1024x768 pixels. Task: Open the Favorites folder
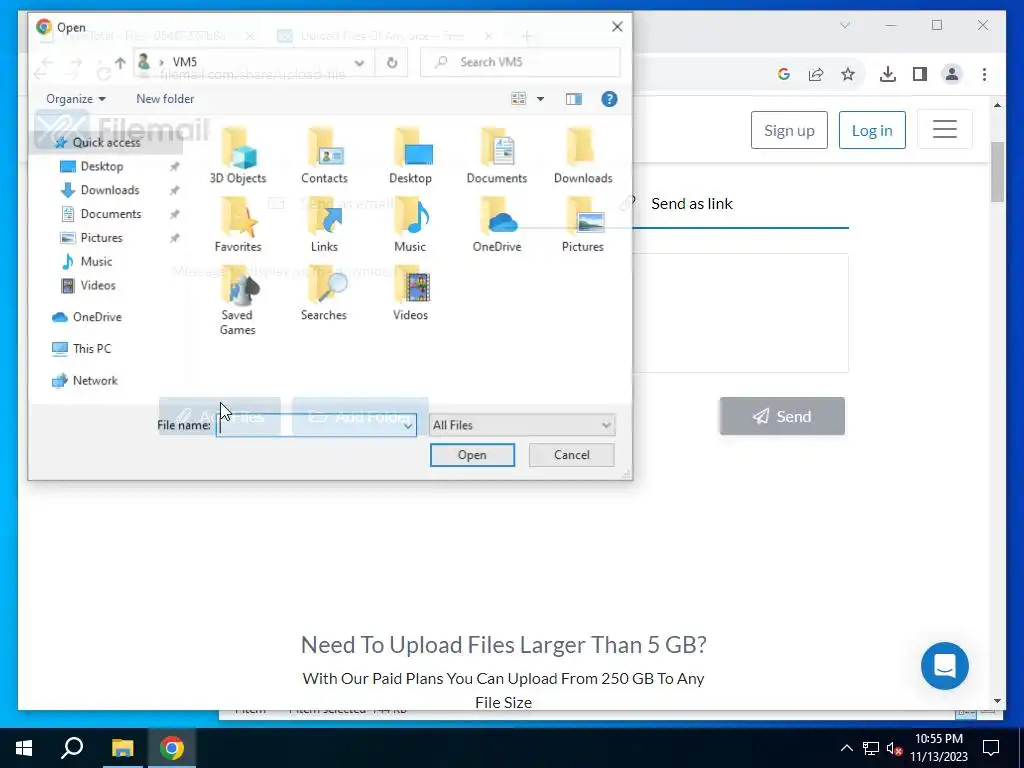pos(238,225)
